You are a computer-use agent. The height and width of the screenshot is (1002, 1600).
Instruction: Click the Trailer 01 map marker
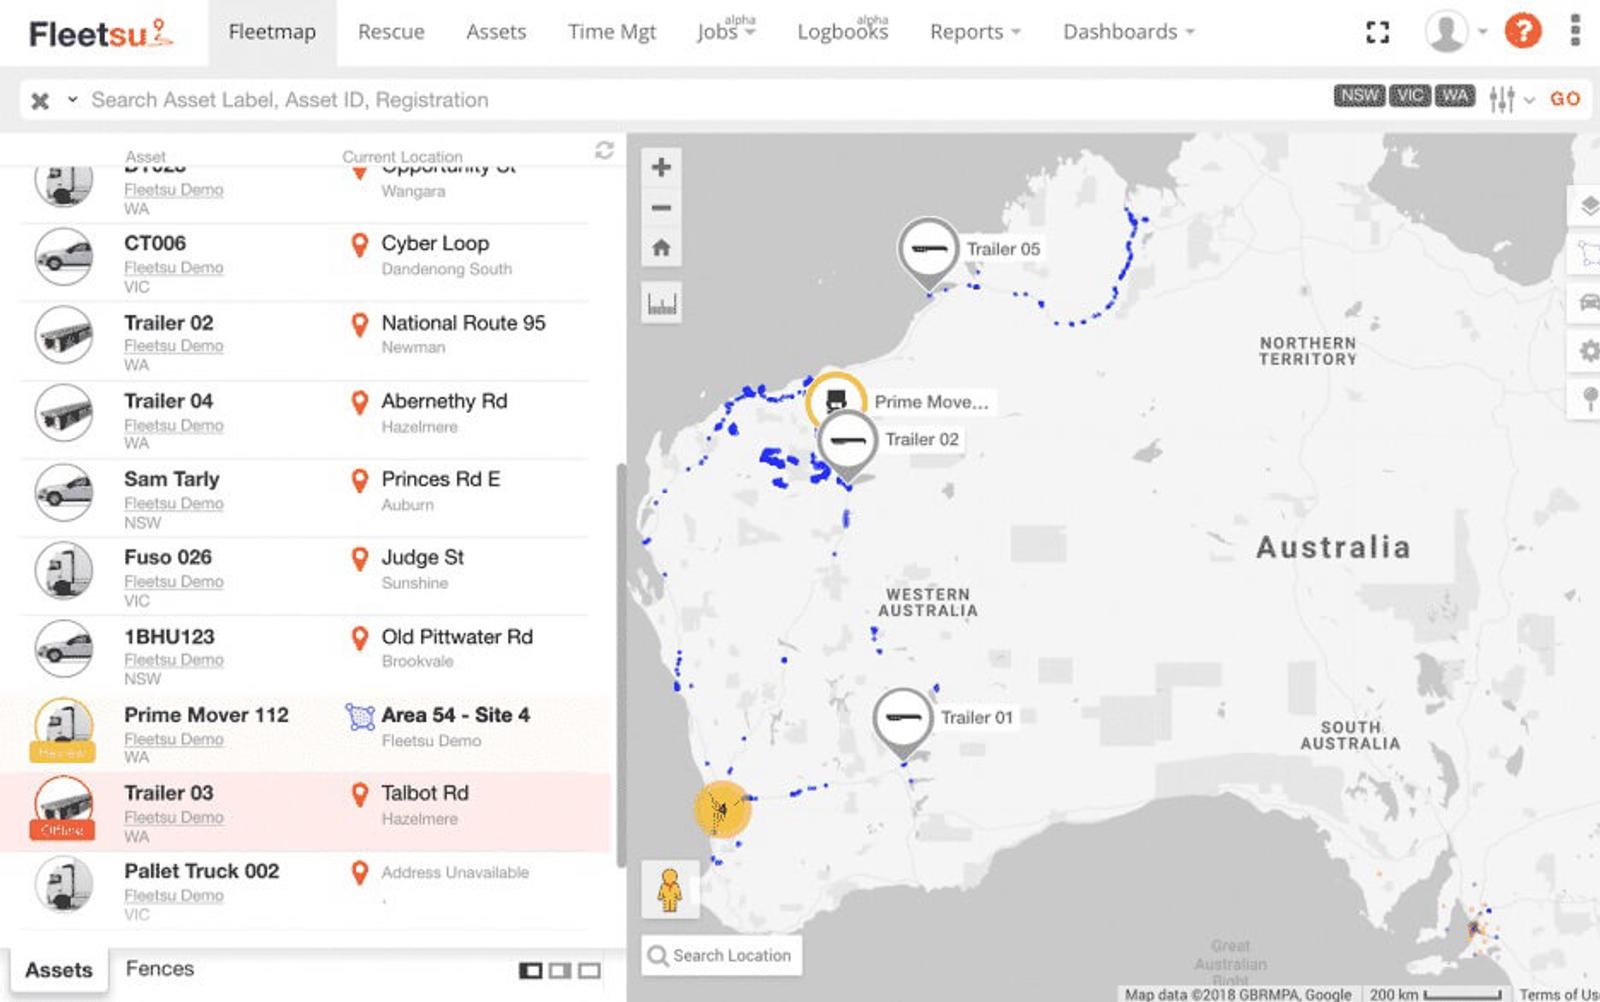point(902,719)
